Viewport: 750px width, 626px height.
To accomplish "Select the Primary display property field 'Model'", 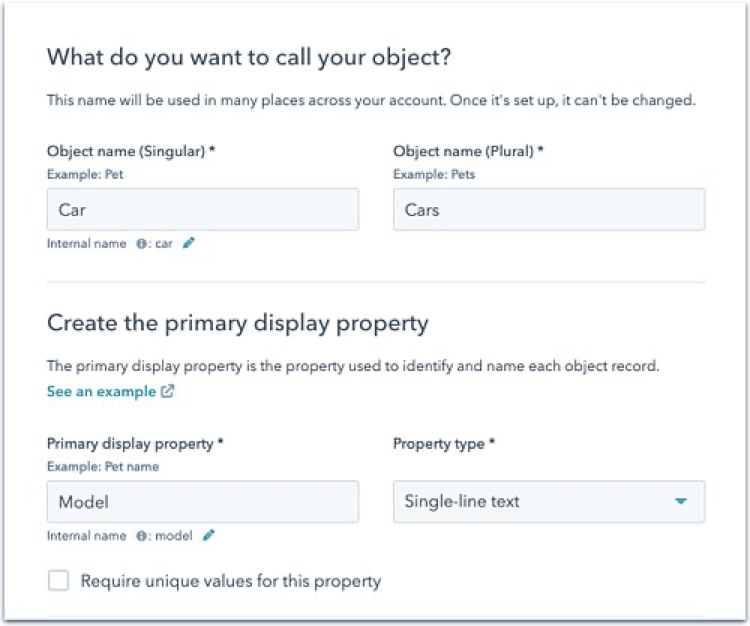I will click(203, 502).
